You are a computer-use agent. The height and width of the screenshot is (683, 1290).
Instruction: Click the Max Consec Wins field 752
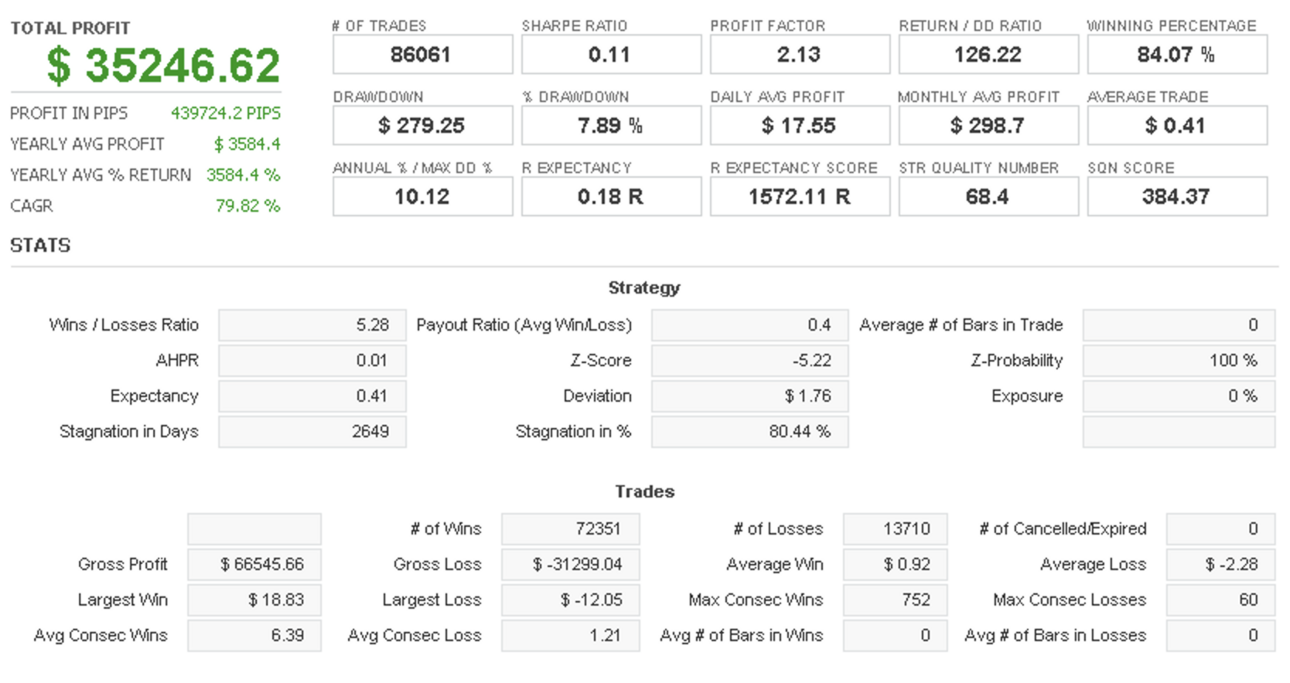tap(895, 600)
